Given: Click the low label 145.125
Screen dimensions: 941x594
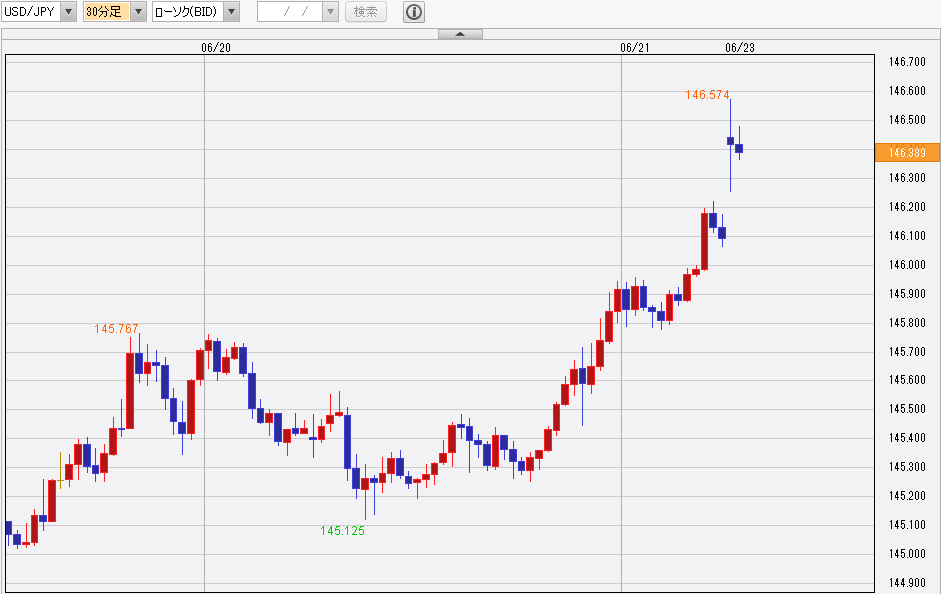Looking at the screenshot, I should (342, 530).
